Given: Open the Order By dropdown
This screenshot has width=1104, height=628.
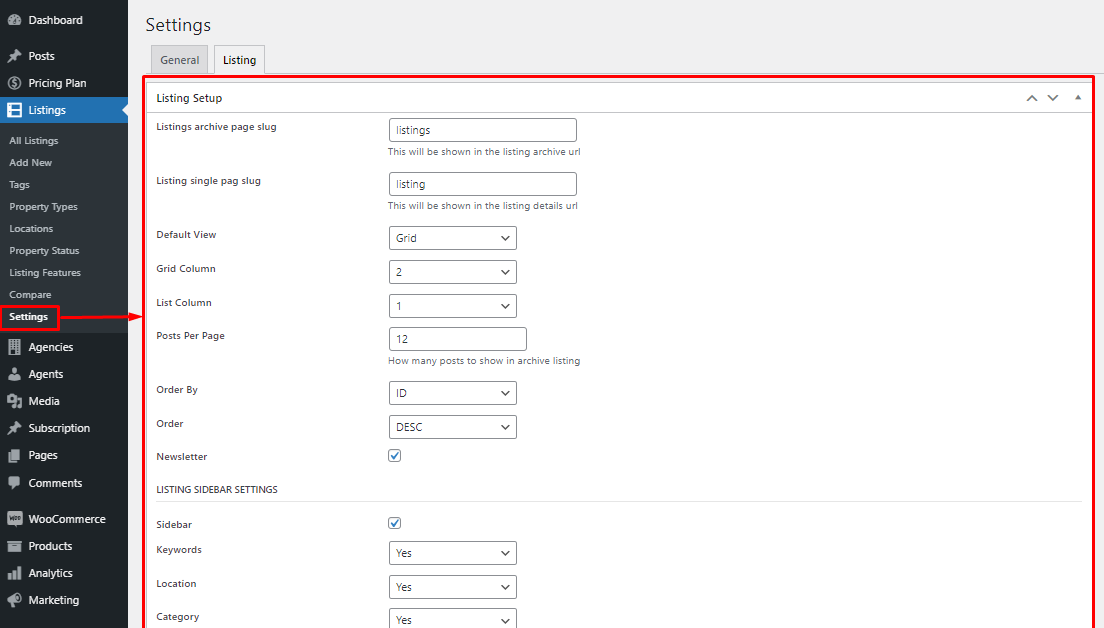Looking at the screenshot, I should click(452, 392).
